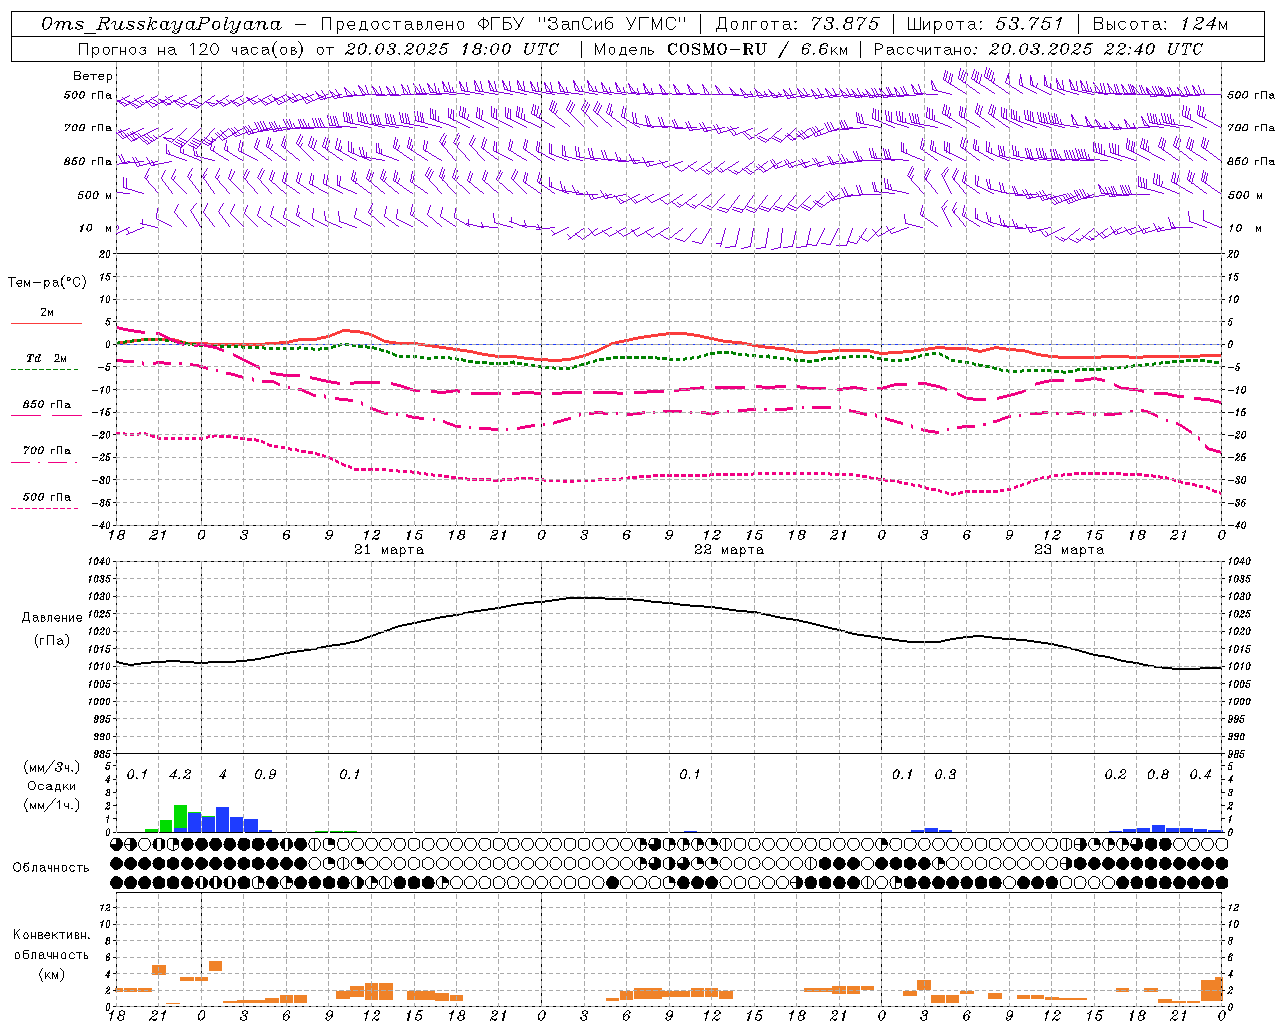Click the 23 марта date label
The width and height of the screenshot is (1280, 1024).
click(x=1069, y=550)
